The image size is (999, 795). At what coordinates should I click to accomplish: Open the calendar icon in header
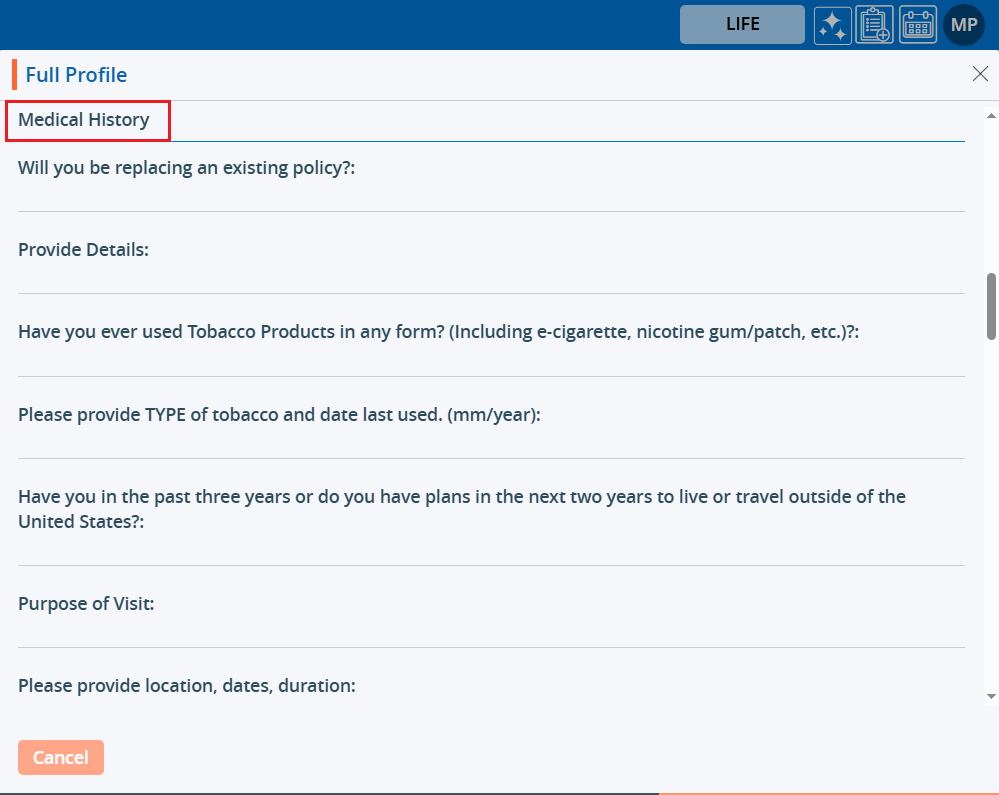point(918,25)
